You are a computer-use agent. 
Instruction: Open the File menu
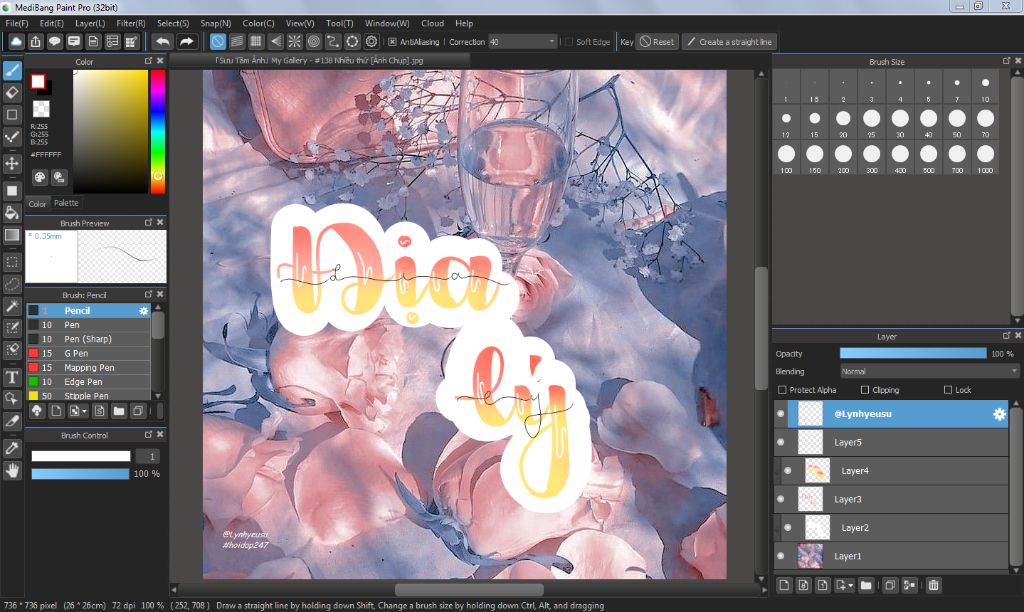tap(16, 23)
